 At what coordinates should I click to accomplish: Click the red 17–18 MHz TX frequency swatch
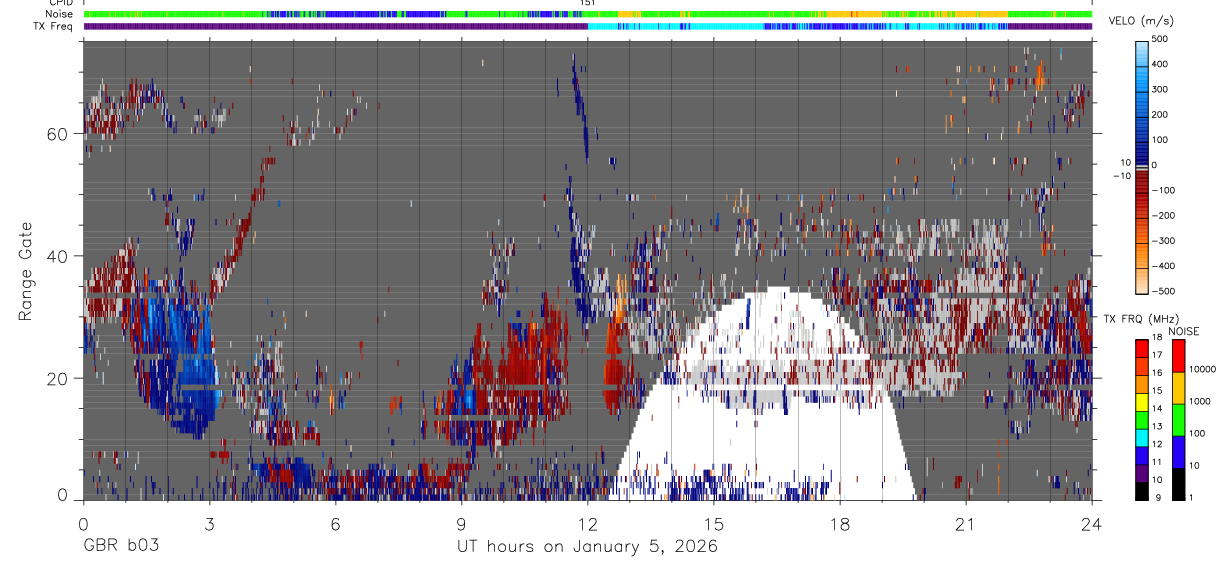pyautogui.click(x=1141, y=347)
